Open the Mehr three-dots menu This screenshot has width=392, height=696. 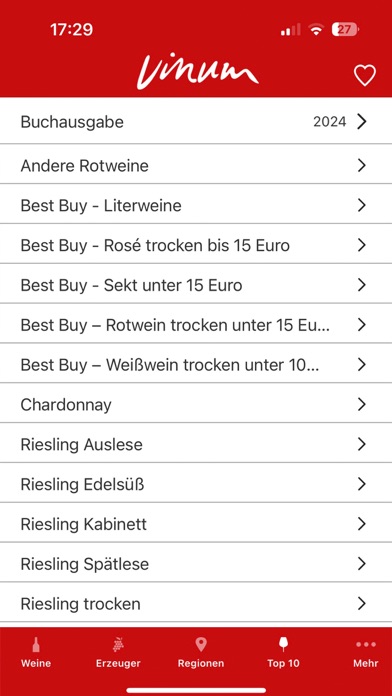[366, 652]
